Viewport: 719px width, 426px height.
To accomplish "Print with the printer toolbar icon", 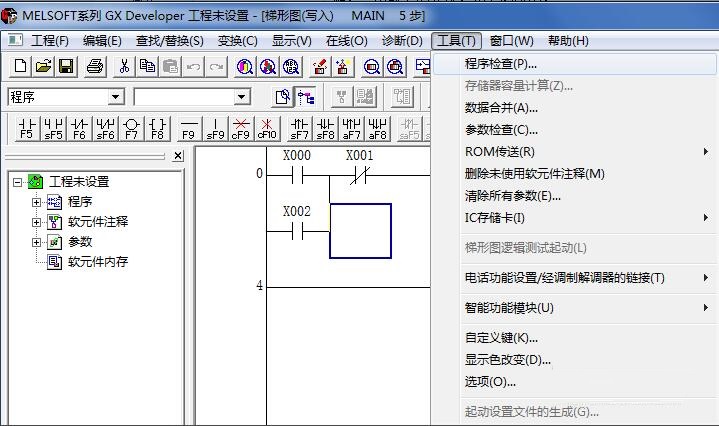I will click(94, 66).
